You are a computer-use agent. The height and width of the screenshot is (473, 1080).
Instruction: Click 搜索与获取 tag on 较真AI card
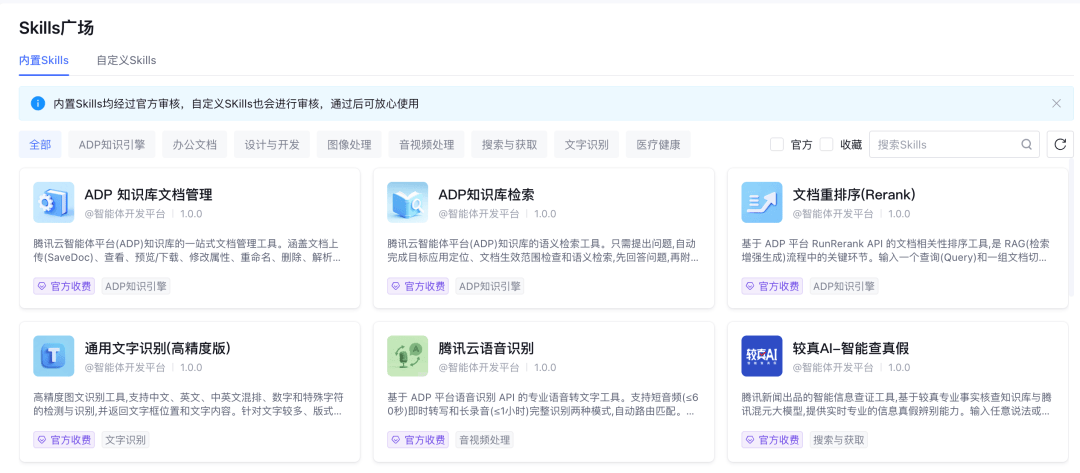tap(838, 440)
